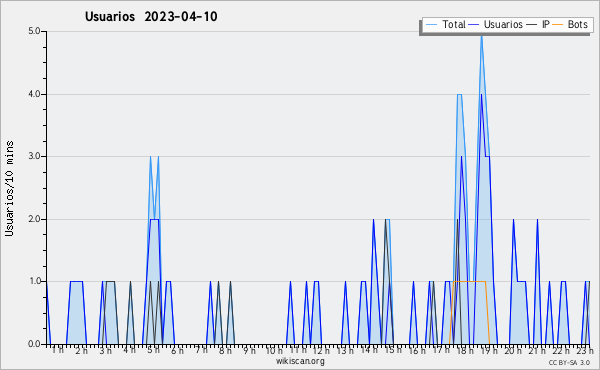Click the '22 h' x-axis label

tap(561, 350)
